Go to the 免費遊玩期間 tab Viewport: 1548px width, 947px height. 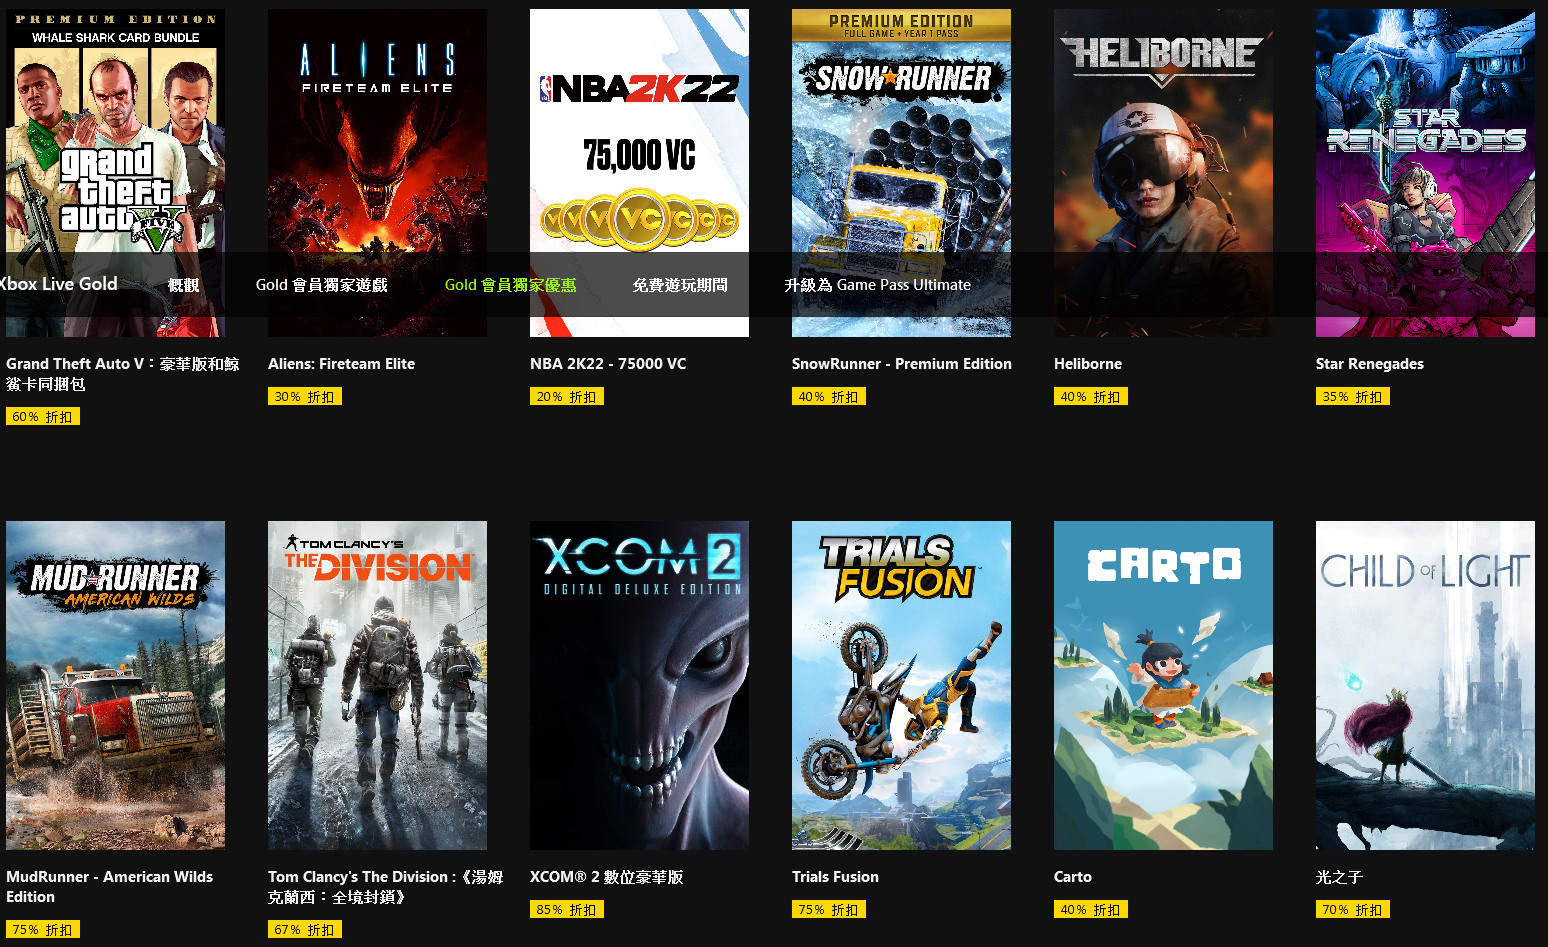pyautogui.click(x=680, y=285)
